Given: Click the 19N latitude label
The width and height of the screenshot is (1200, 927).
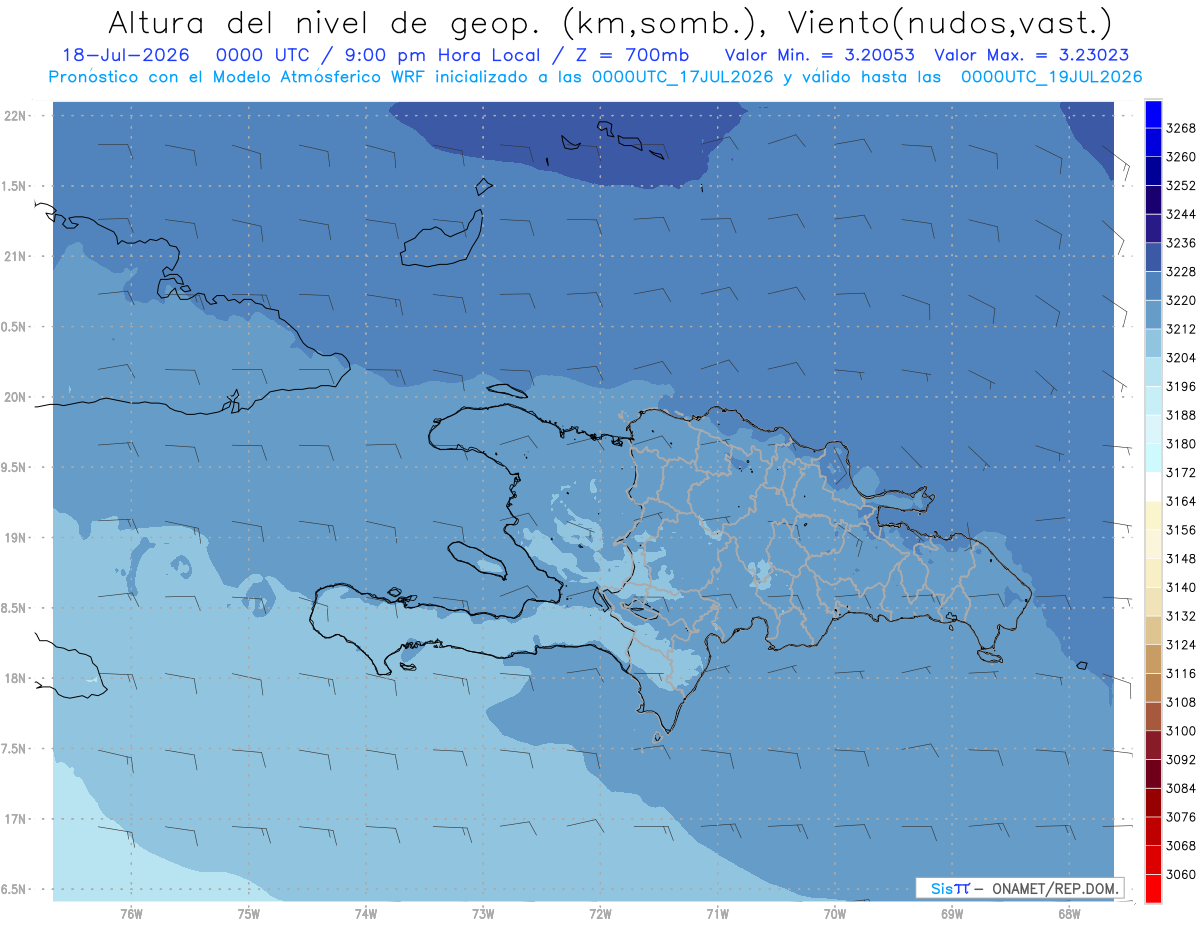Looking at the screenshot, I should [15, 538].
